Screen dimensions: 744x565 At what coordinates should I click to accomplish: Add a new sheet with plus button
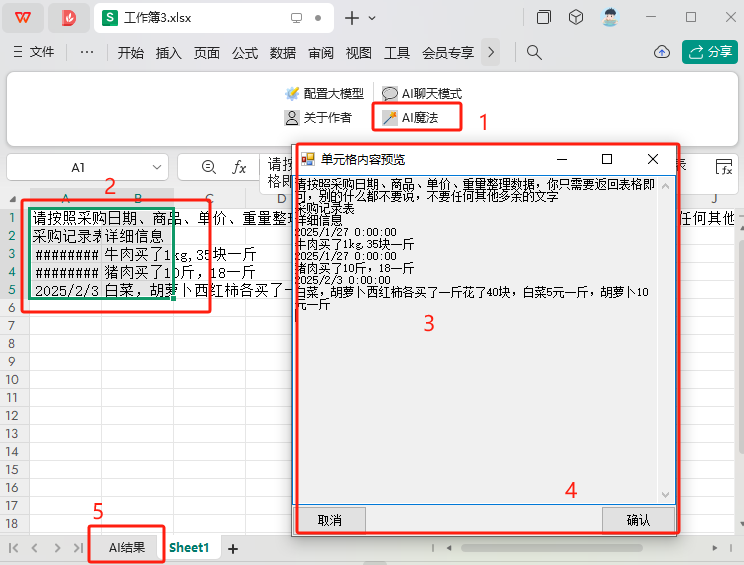[232, 549]
